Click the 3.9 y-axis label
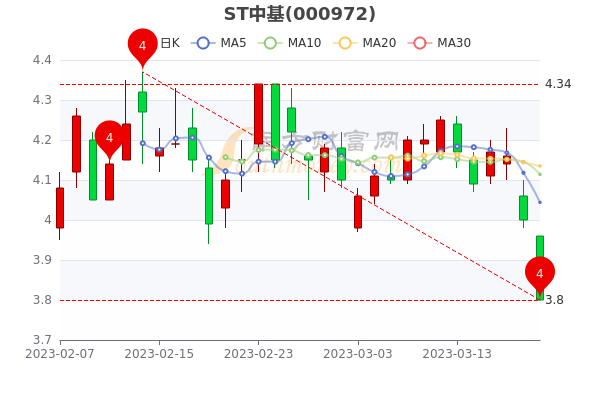 click(42, 260)
